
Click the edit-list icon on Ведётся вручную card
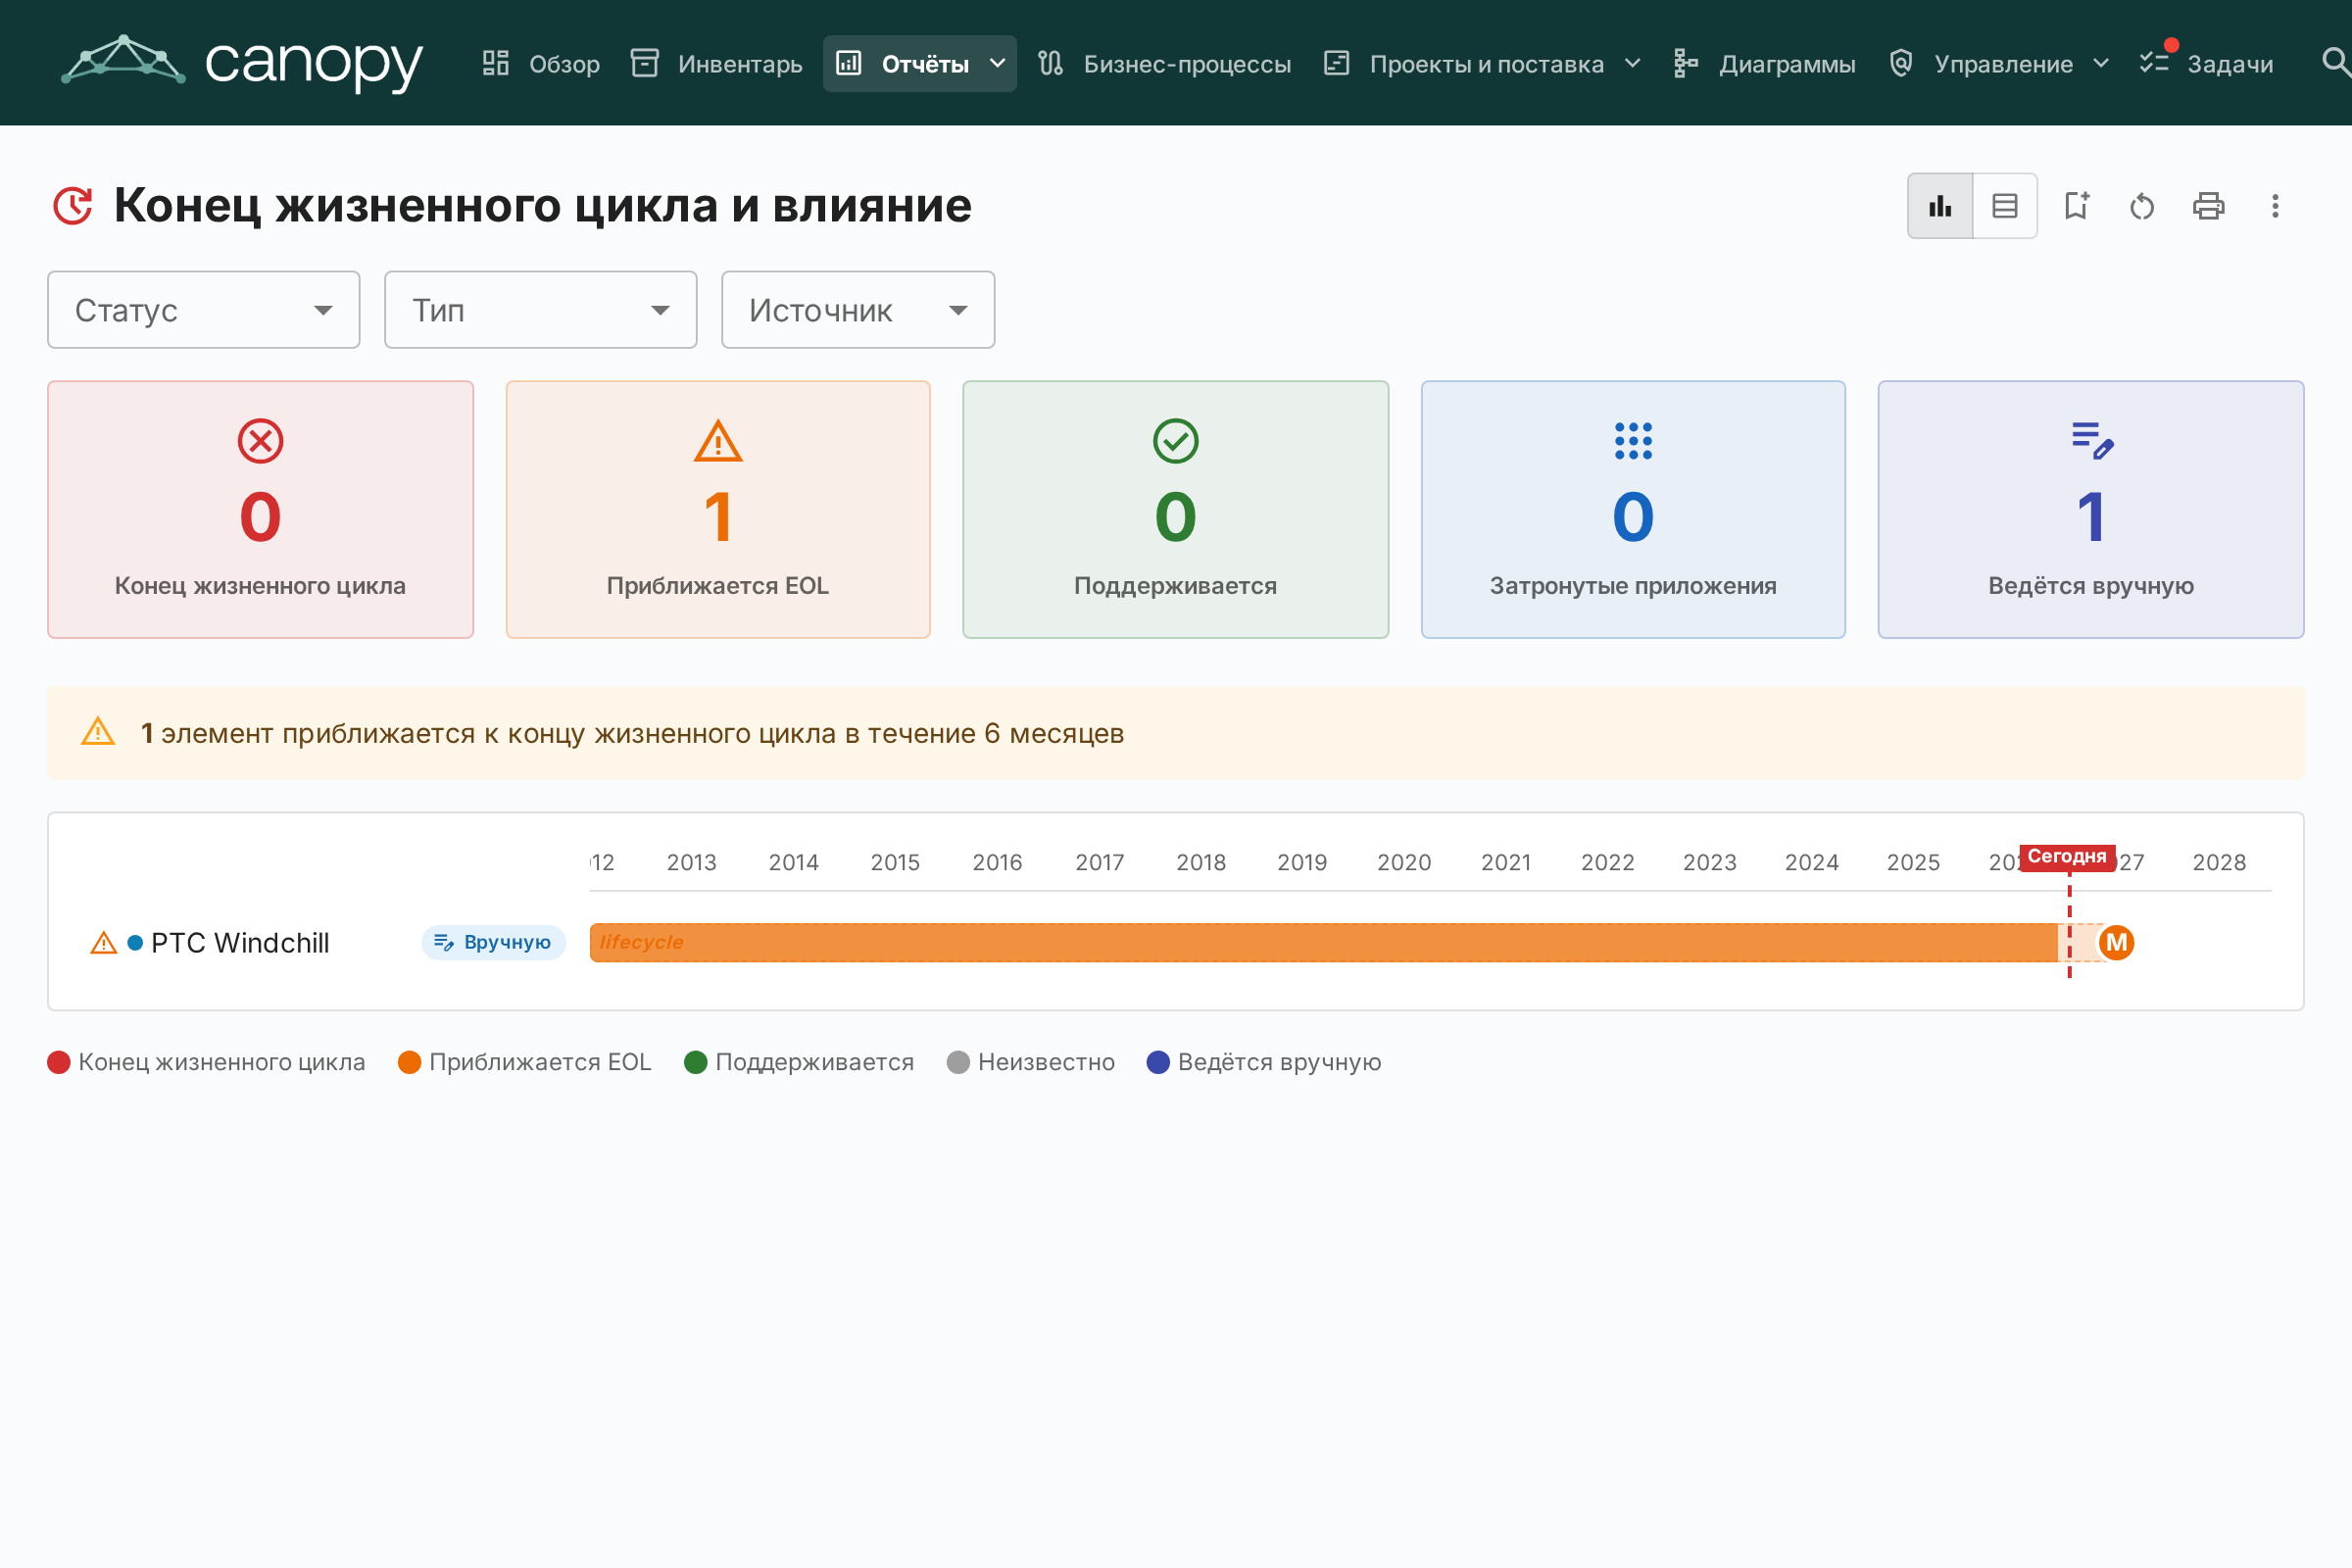pyautogui.click(x=2092, y=441)
